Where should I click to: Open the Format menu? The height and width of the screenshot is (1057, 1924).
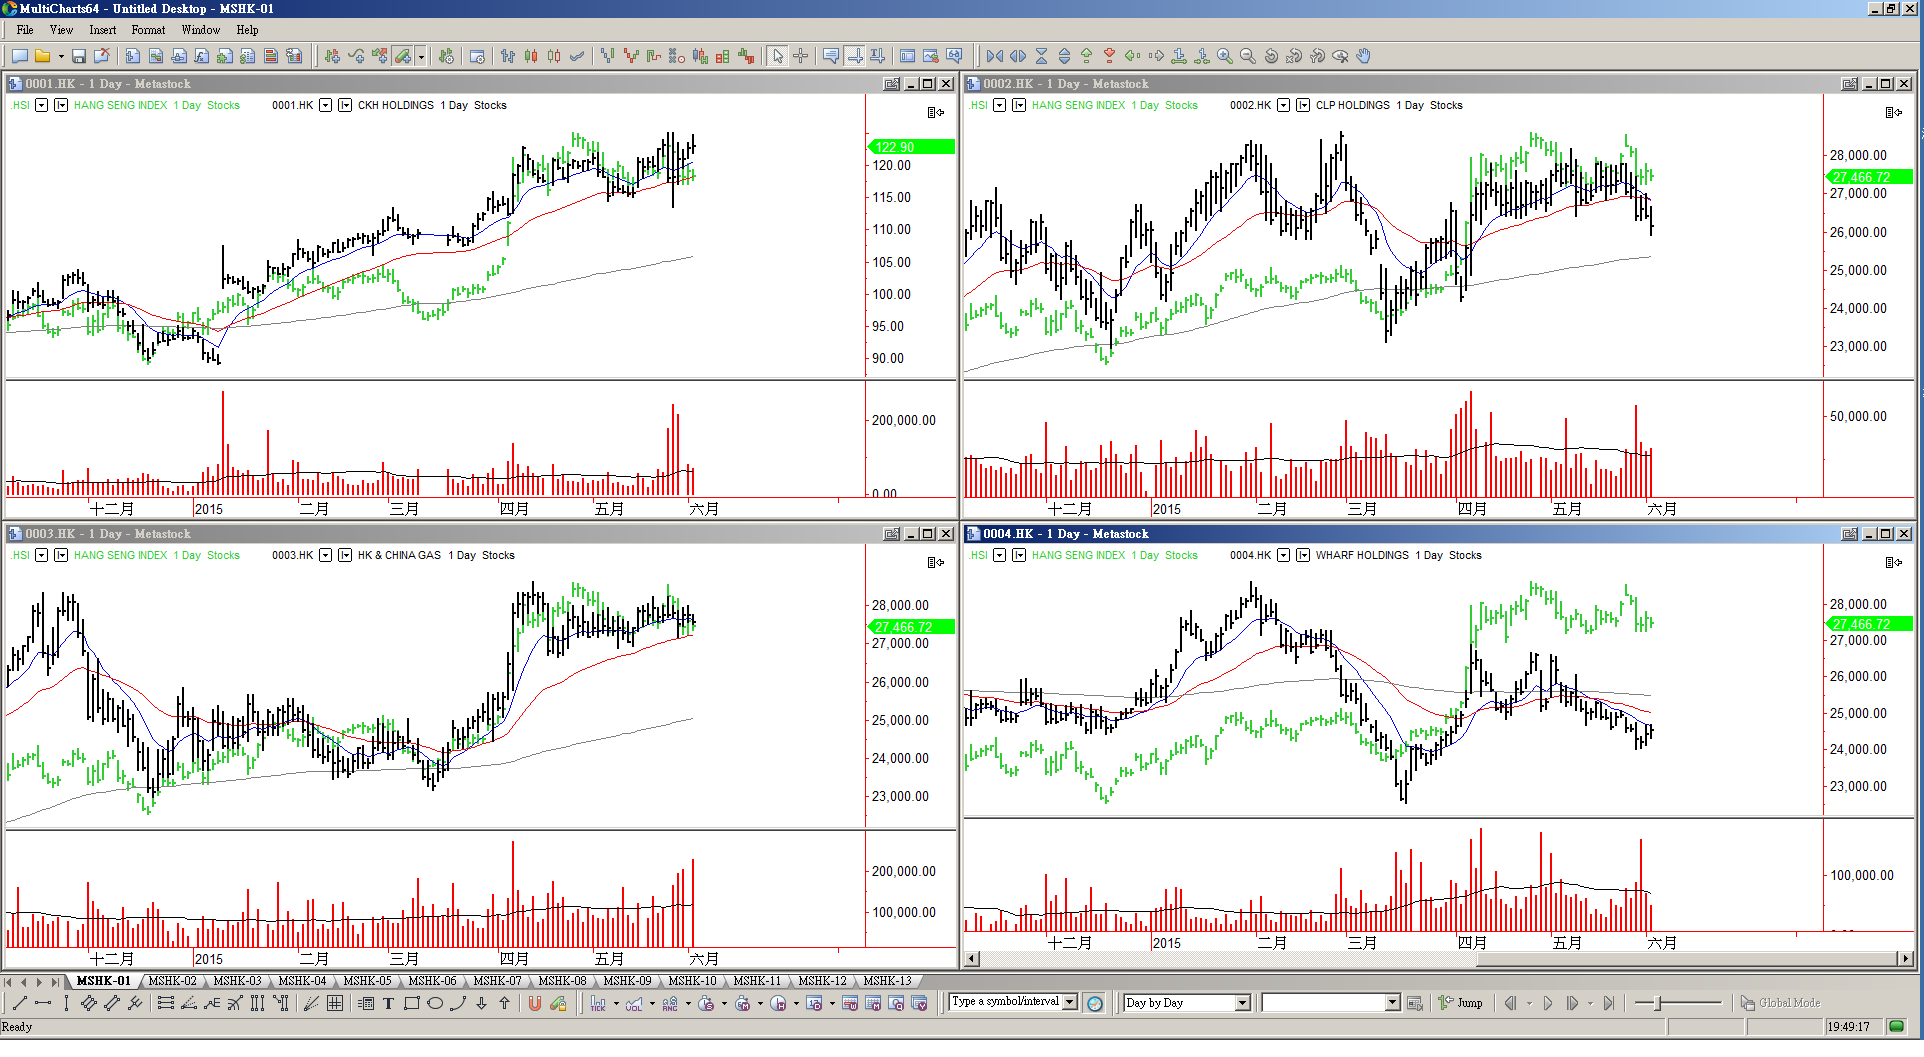pyautogui.click(x=148, y=30)
